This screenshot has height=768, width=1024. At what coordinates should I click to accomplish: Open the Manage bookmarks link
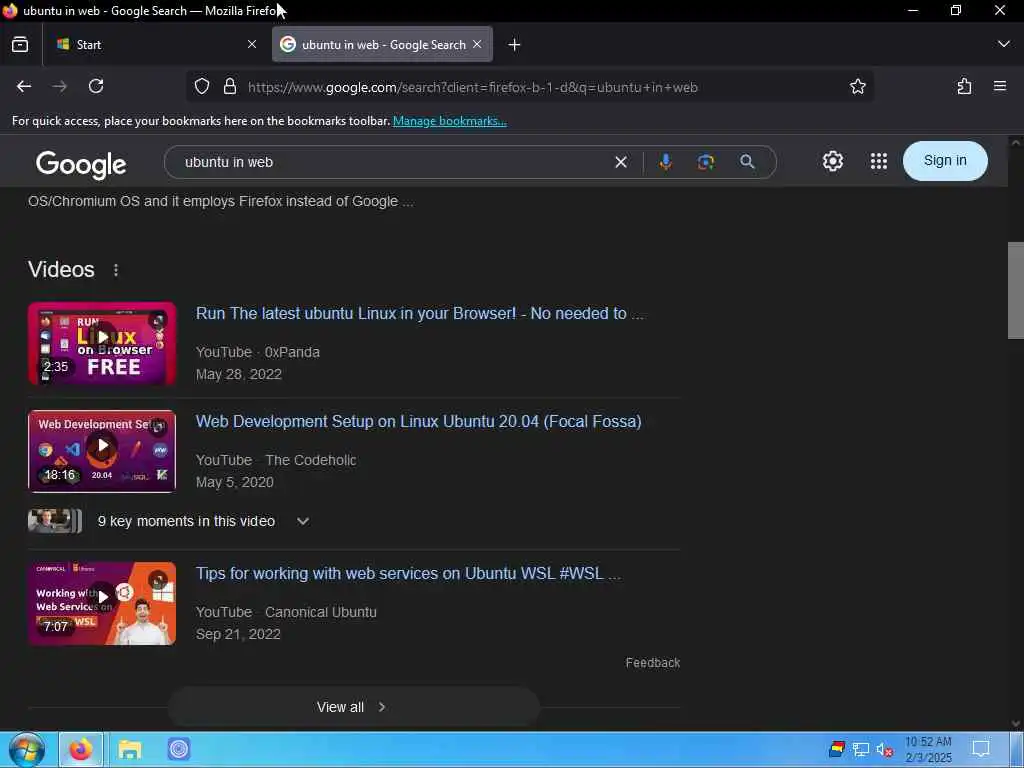click(x=450, y=121)
